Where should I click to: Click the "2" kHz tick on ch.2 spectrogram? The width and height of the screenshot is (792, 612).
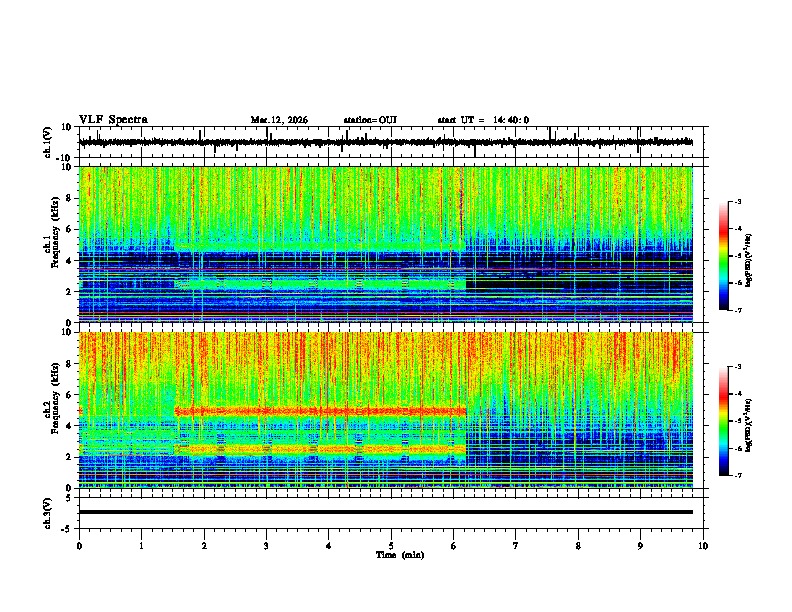(x=70, y=457)
